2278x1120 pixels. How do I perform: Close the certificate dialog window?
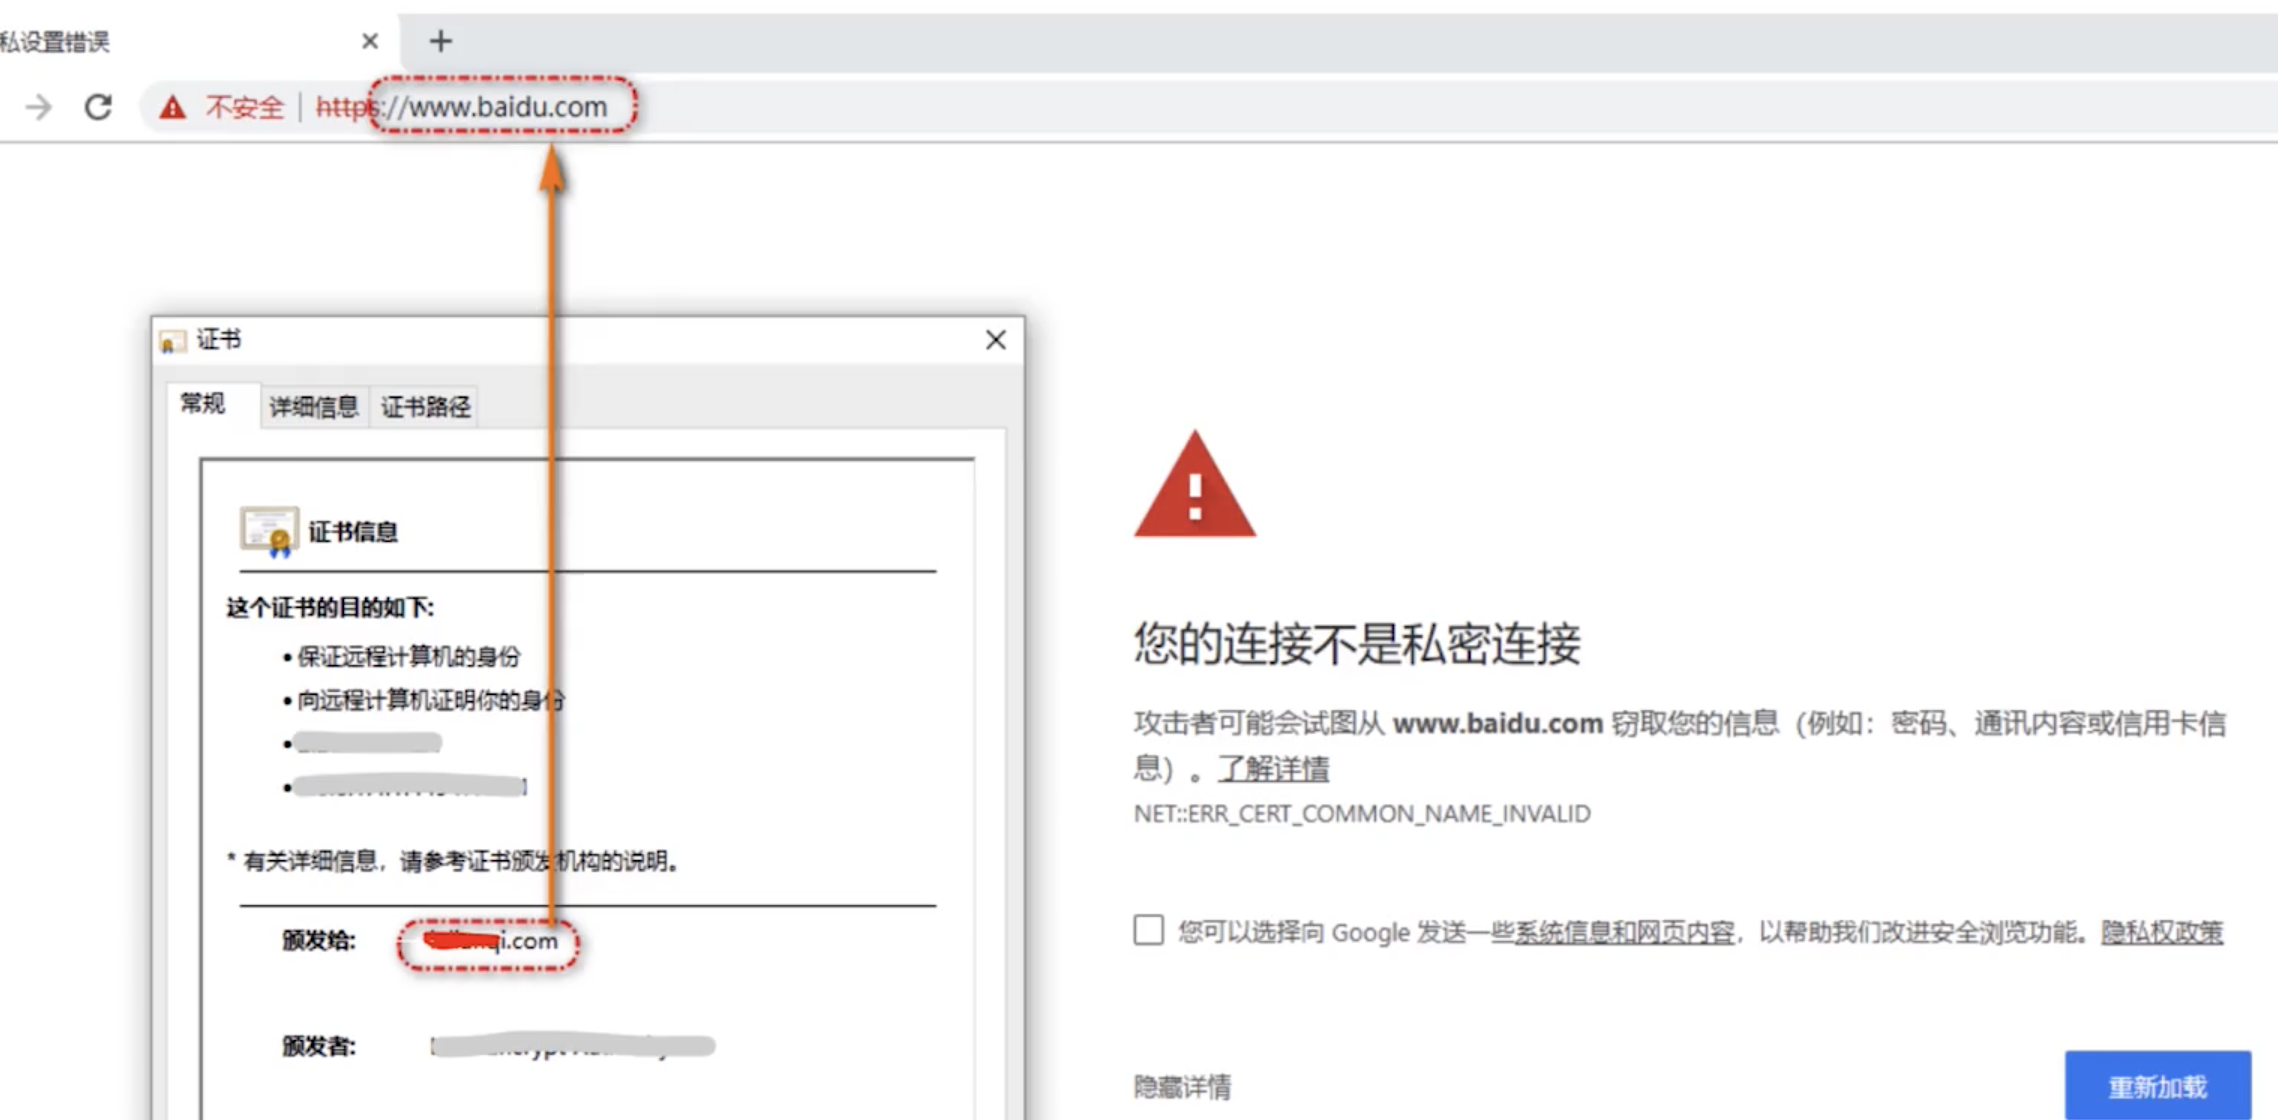point(995,340)
